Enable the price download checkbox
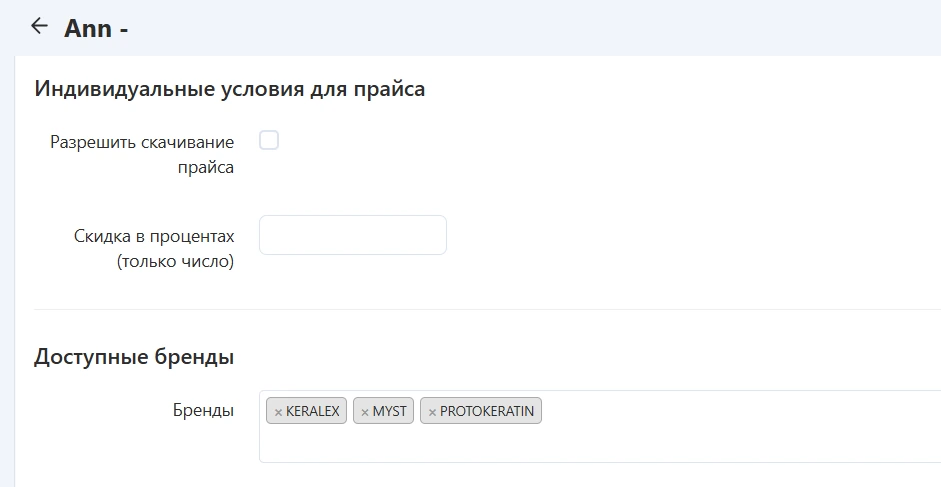Image resolution: width=941 pixels, height=487 pixels. 269,141
